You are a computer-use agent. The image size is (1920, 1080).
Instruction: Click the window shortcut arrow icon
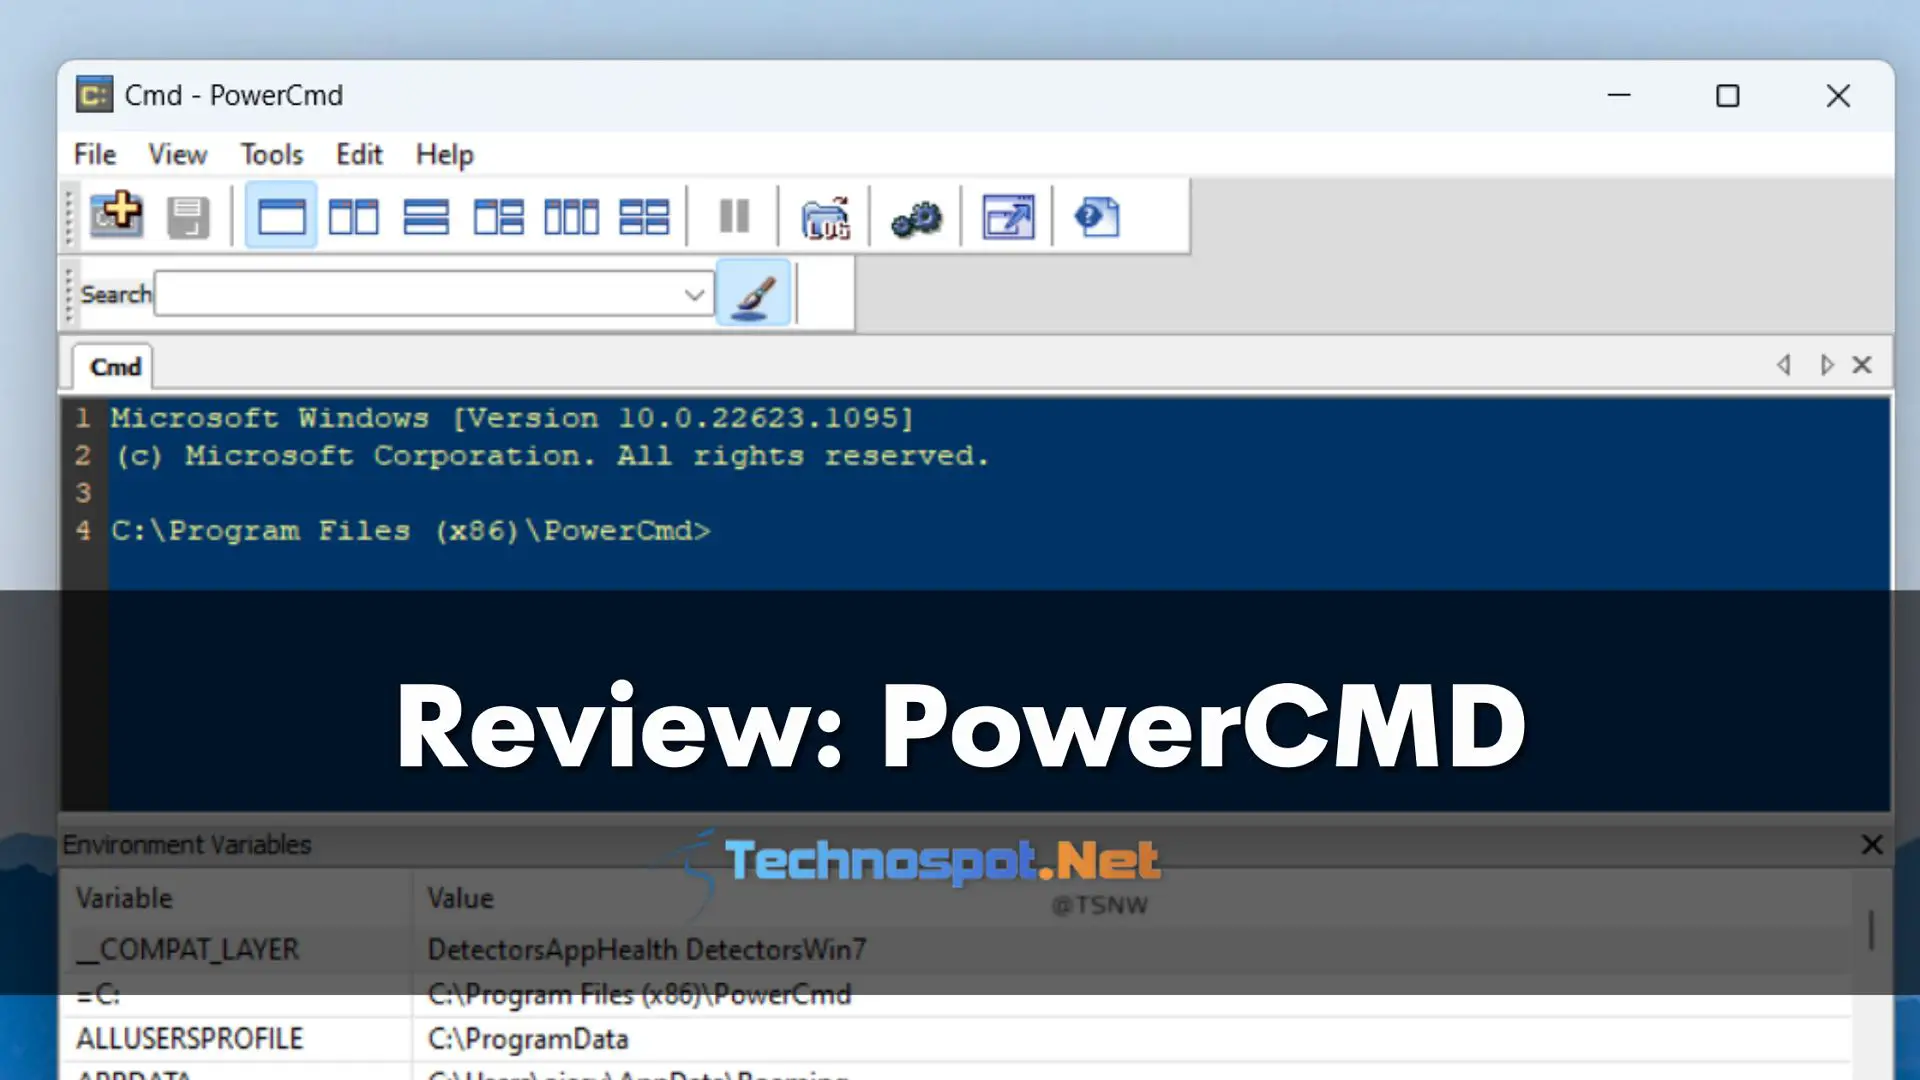[x=1008, y=217]
